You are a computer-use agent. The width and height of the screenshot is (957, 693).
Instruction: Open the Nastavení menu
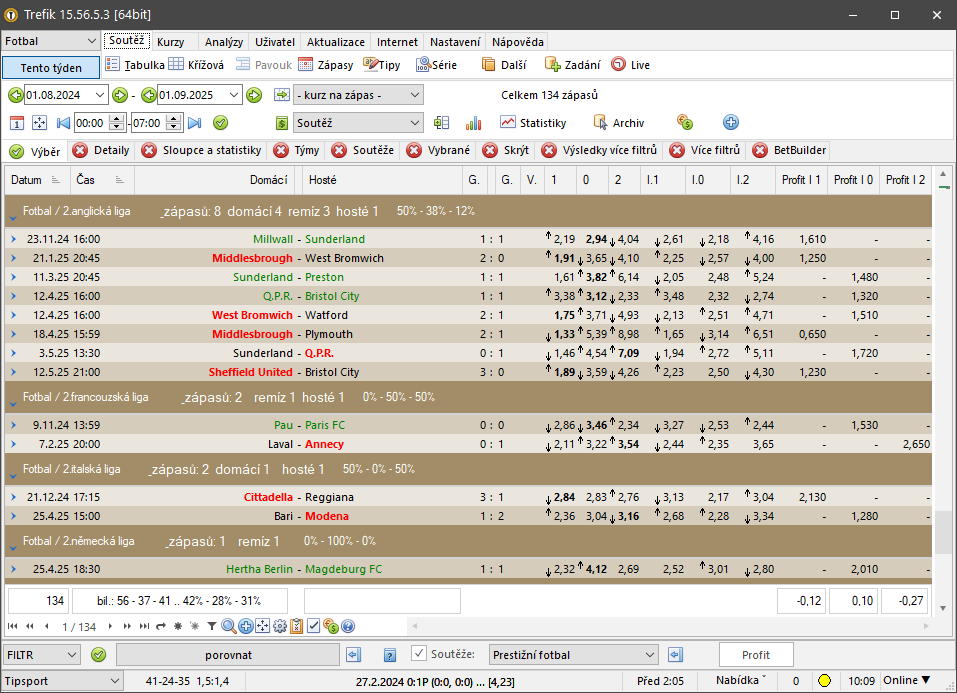pos(455,42)
